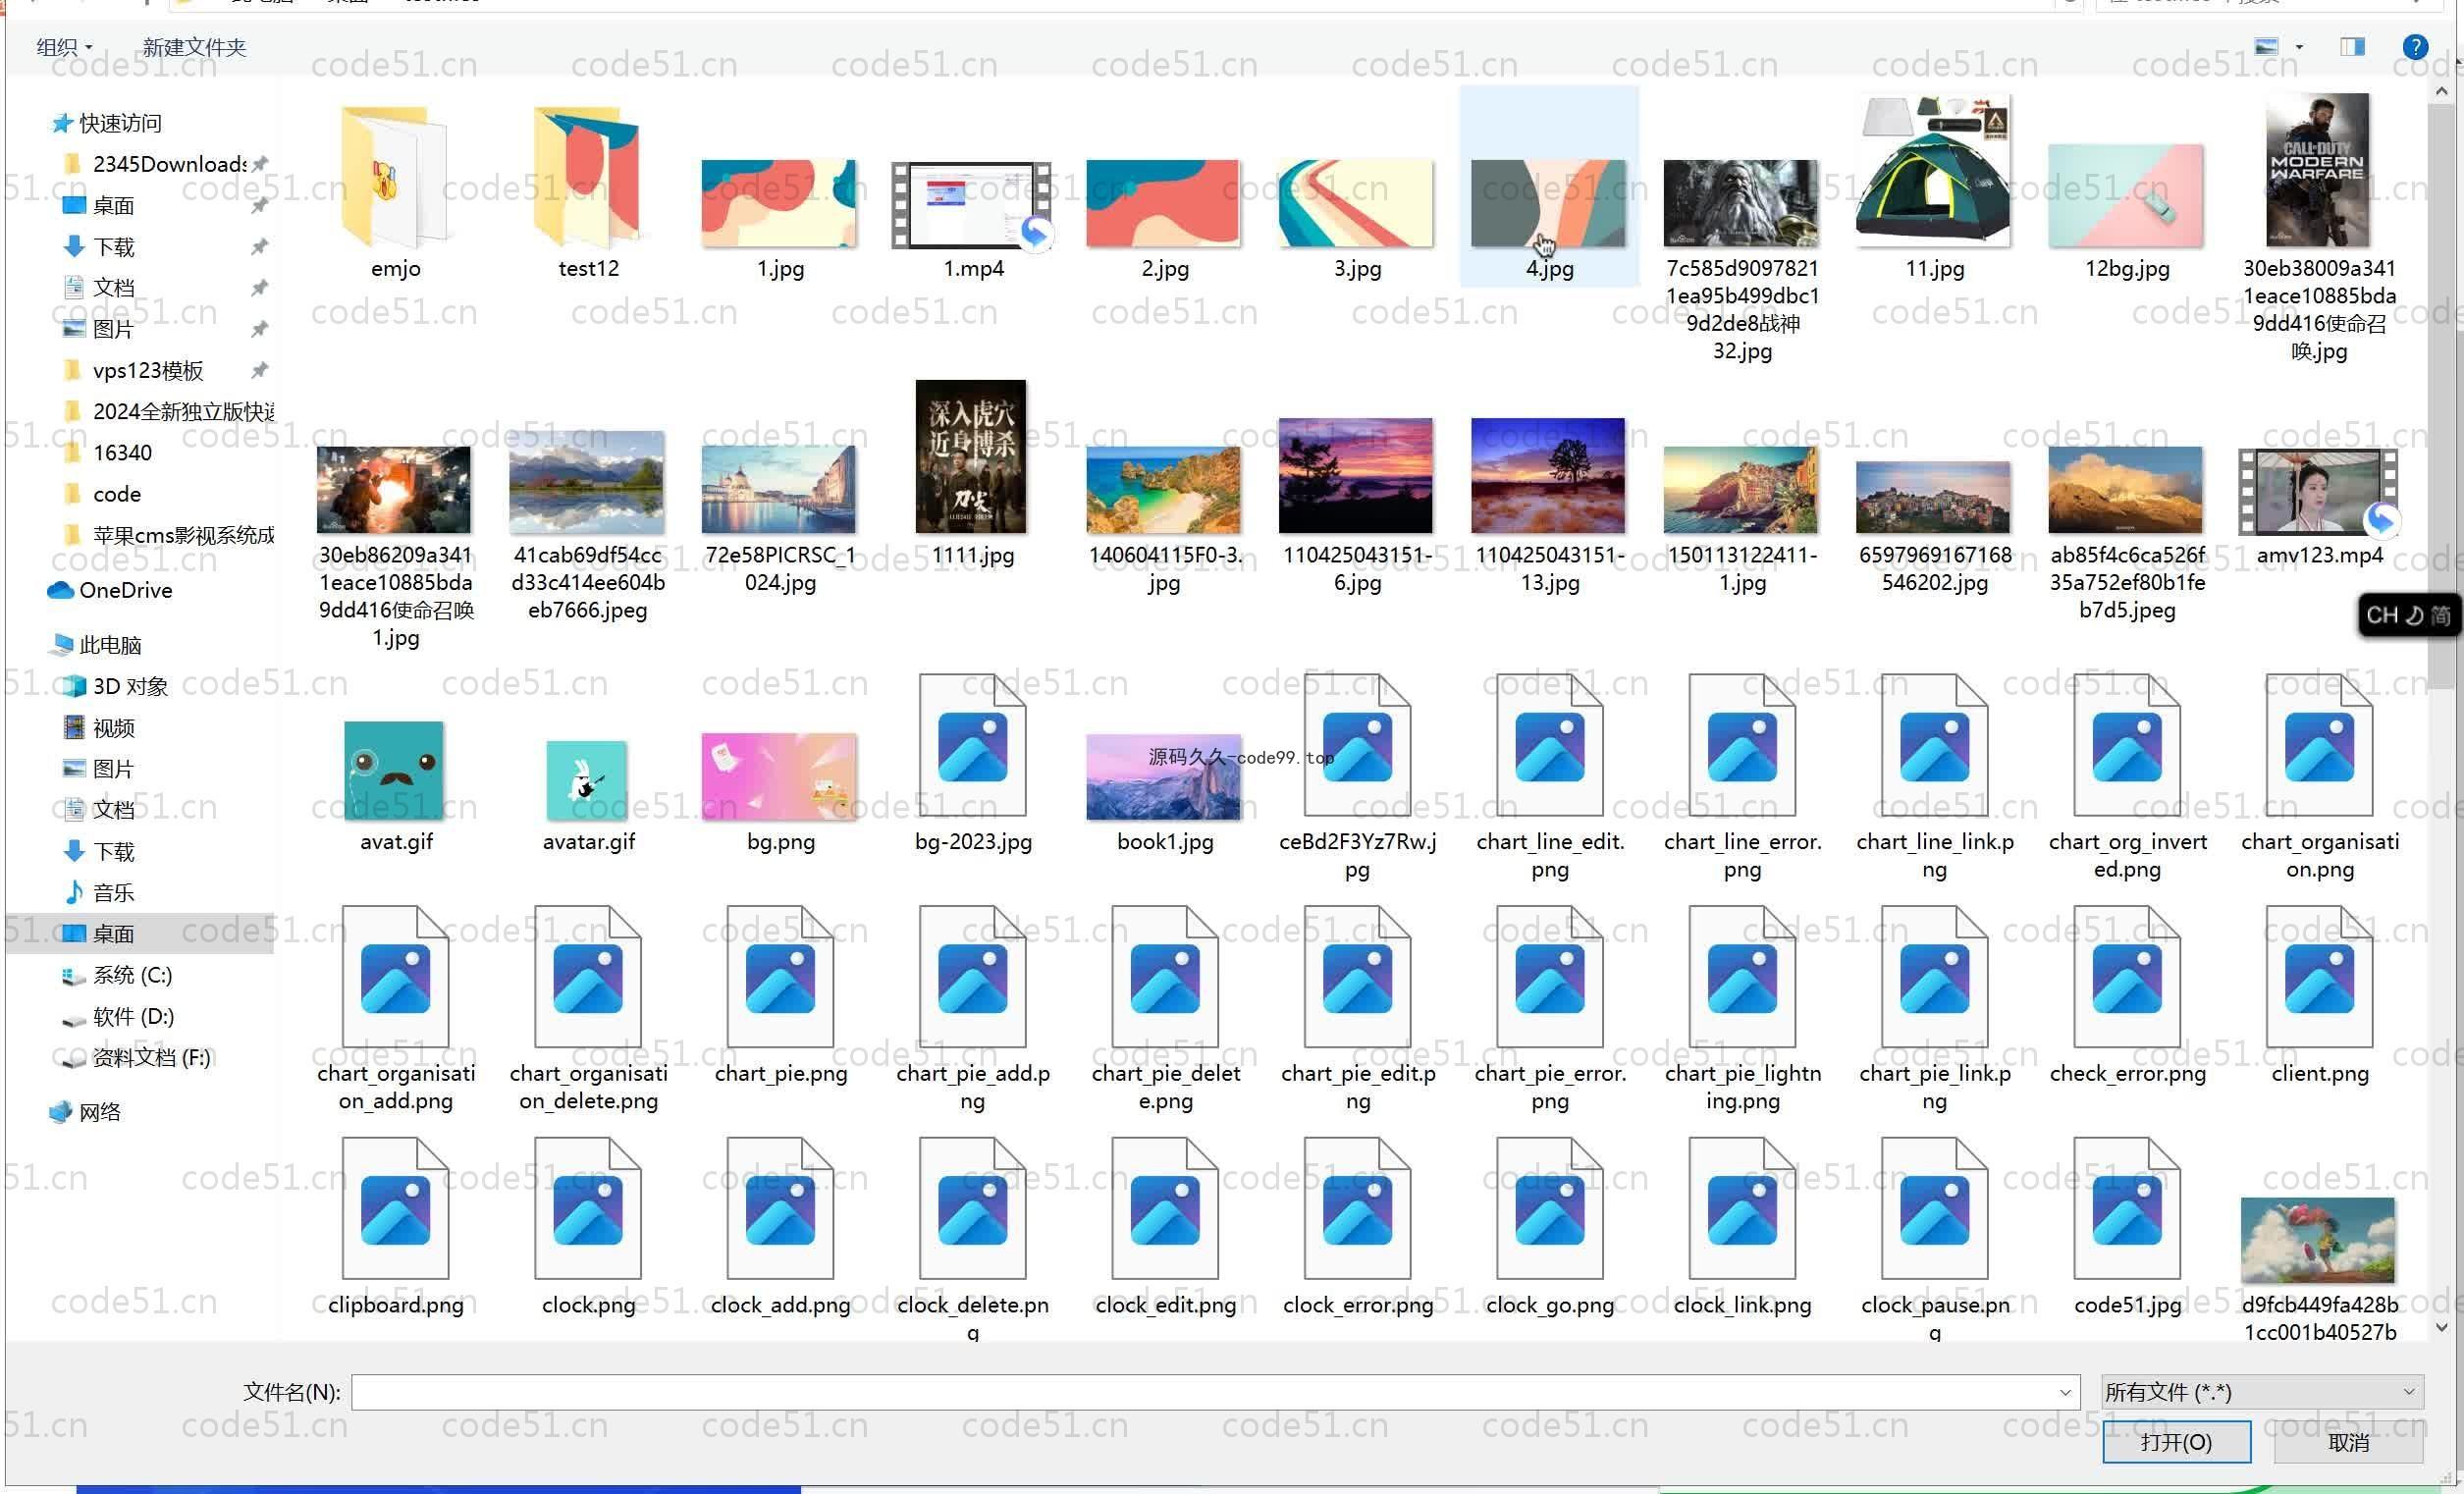Open the 组织 menu
Viewport: 2464px width, 1494px height.
pos(64,46)
